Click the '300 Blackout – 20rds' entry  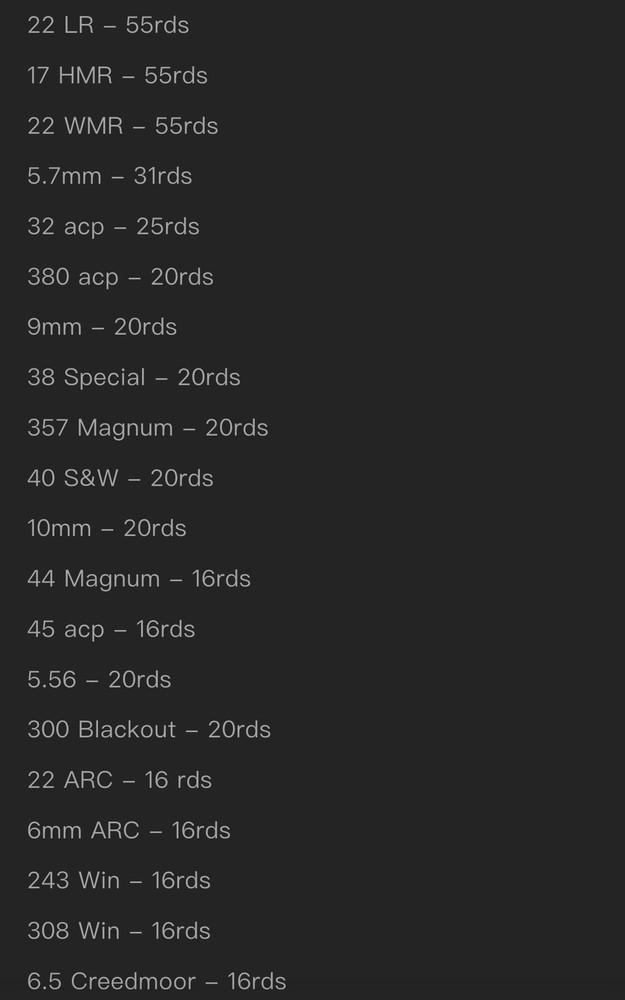tap(149, 730)
